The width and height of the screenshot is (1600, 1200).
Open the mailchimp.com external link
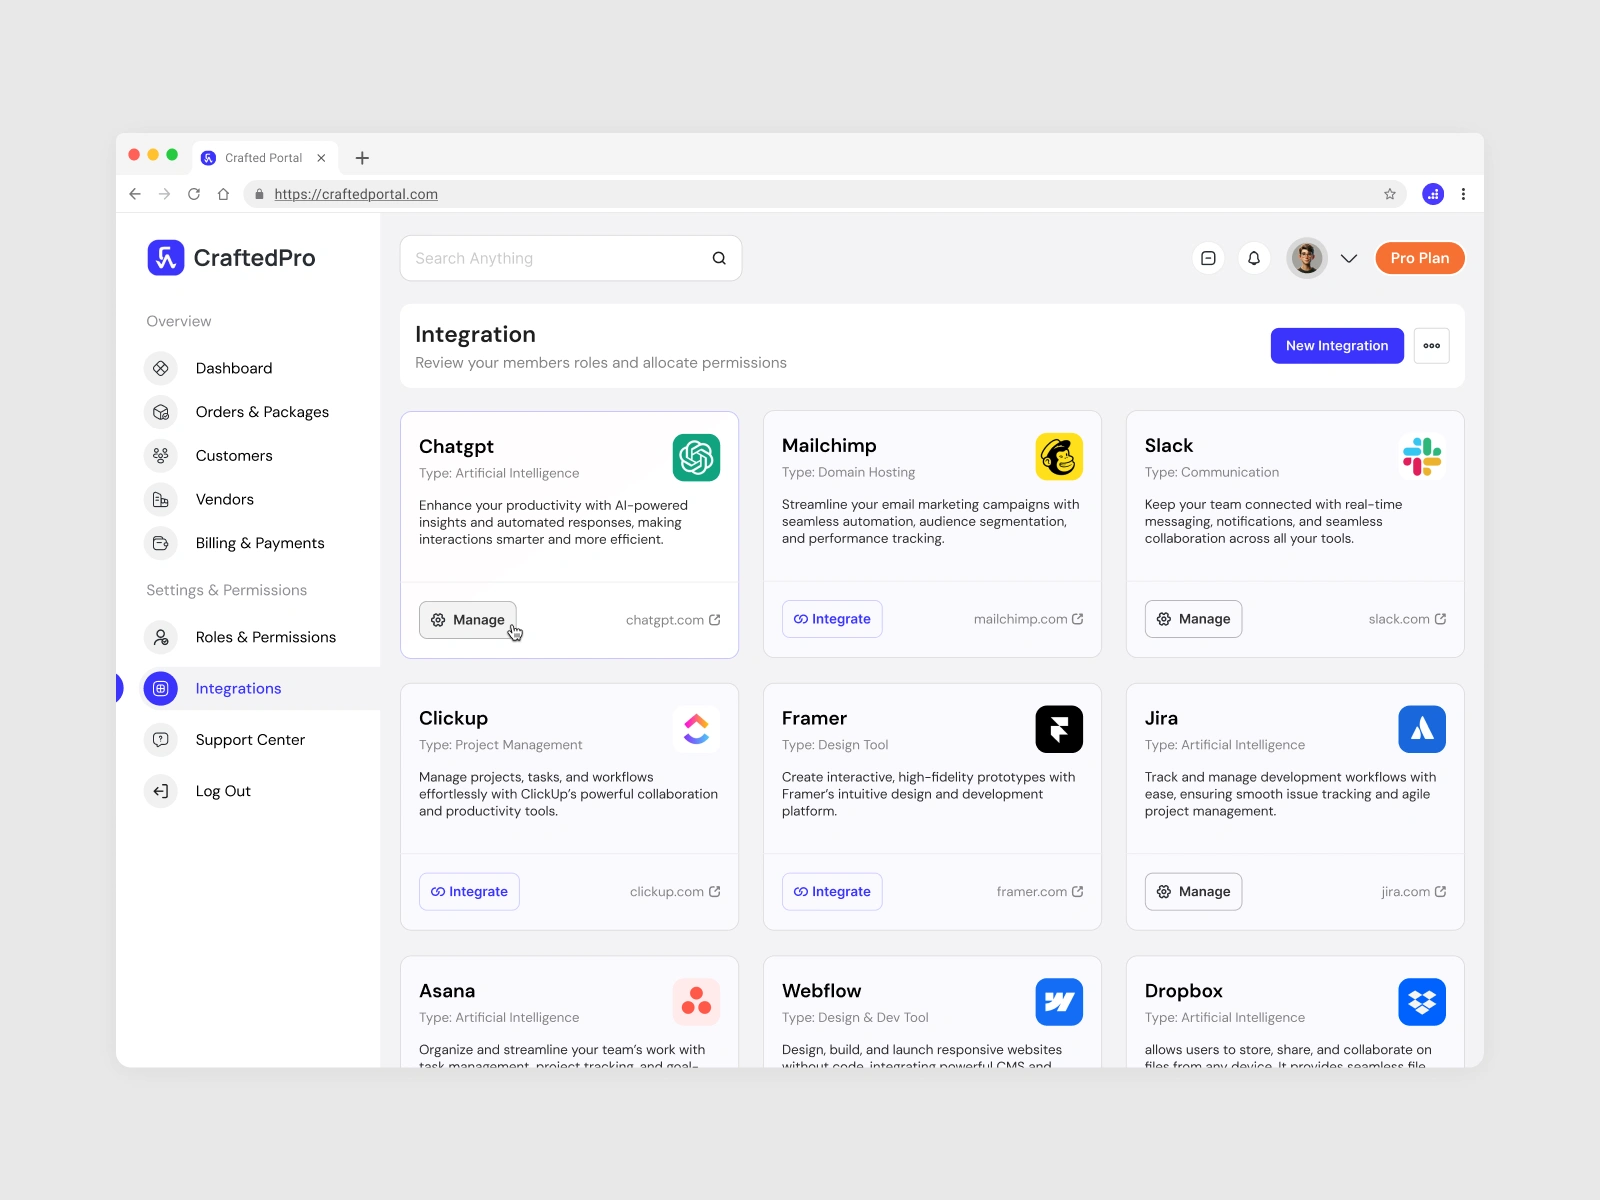tap(1028, 619)
